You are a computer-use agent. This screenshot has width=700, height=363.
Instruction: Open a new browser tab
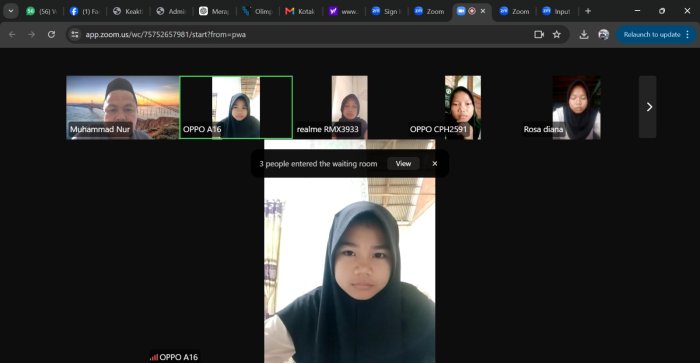588,11
